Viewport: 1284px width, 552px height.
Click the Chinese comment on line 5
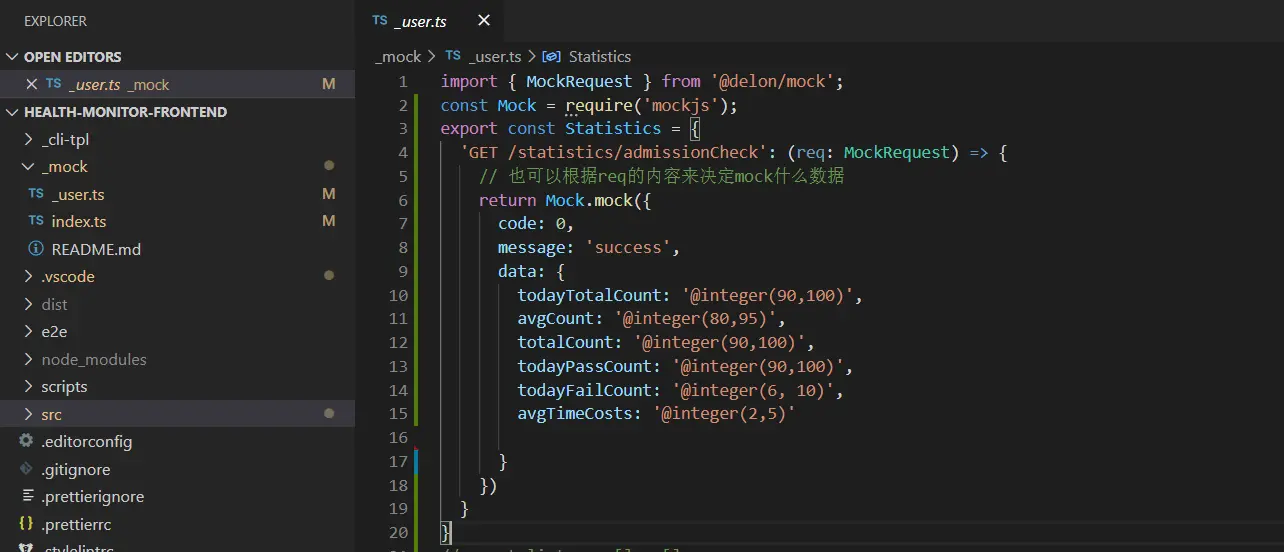(662, 177)
